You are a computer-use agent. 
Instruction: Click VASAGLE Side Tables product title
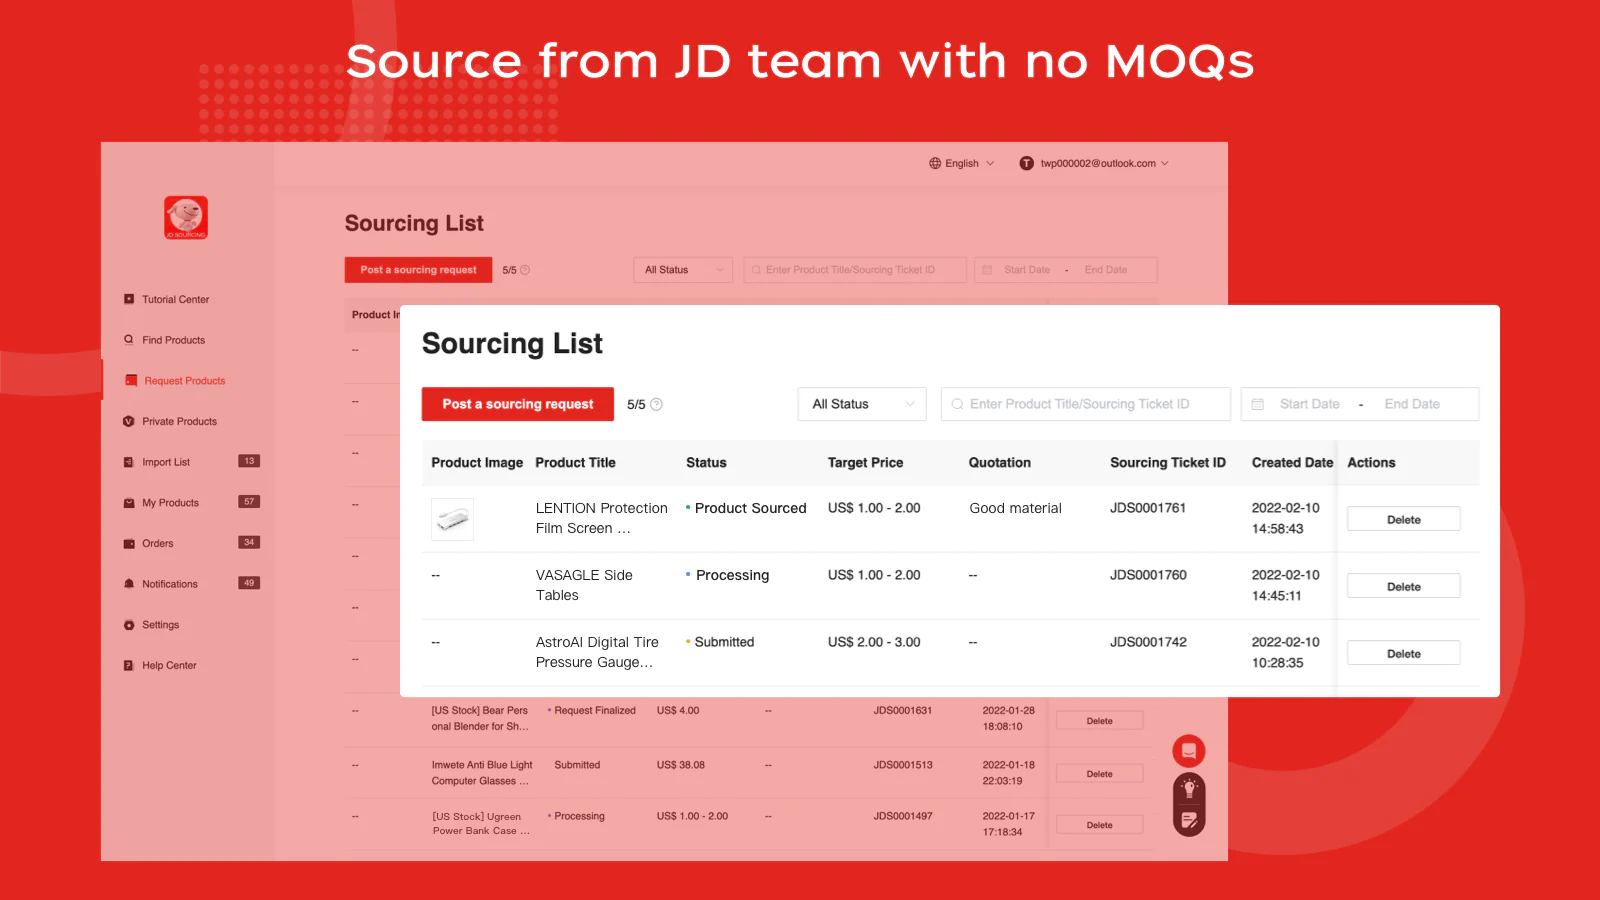click(x=584, y=585)
